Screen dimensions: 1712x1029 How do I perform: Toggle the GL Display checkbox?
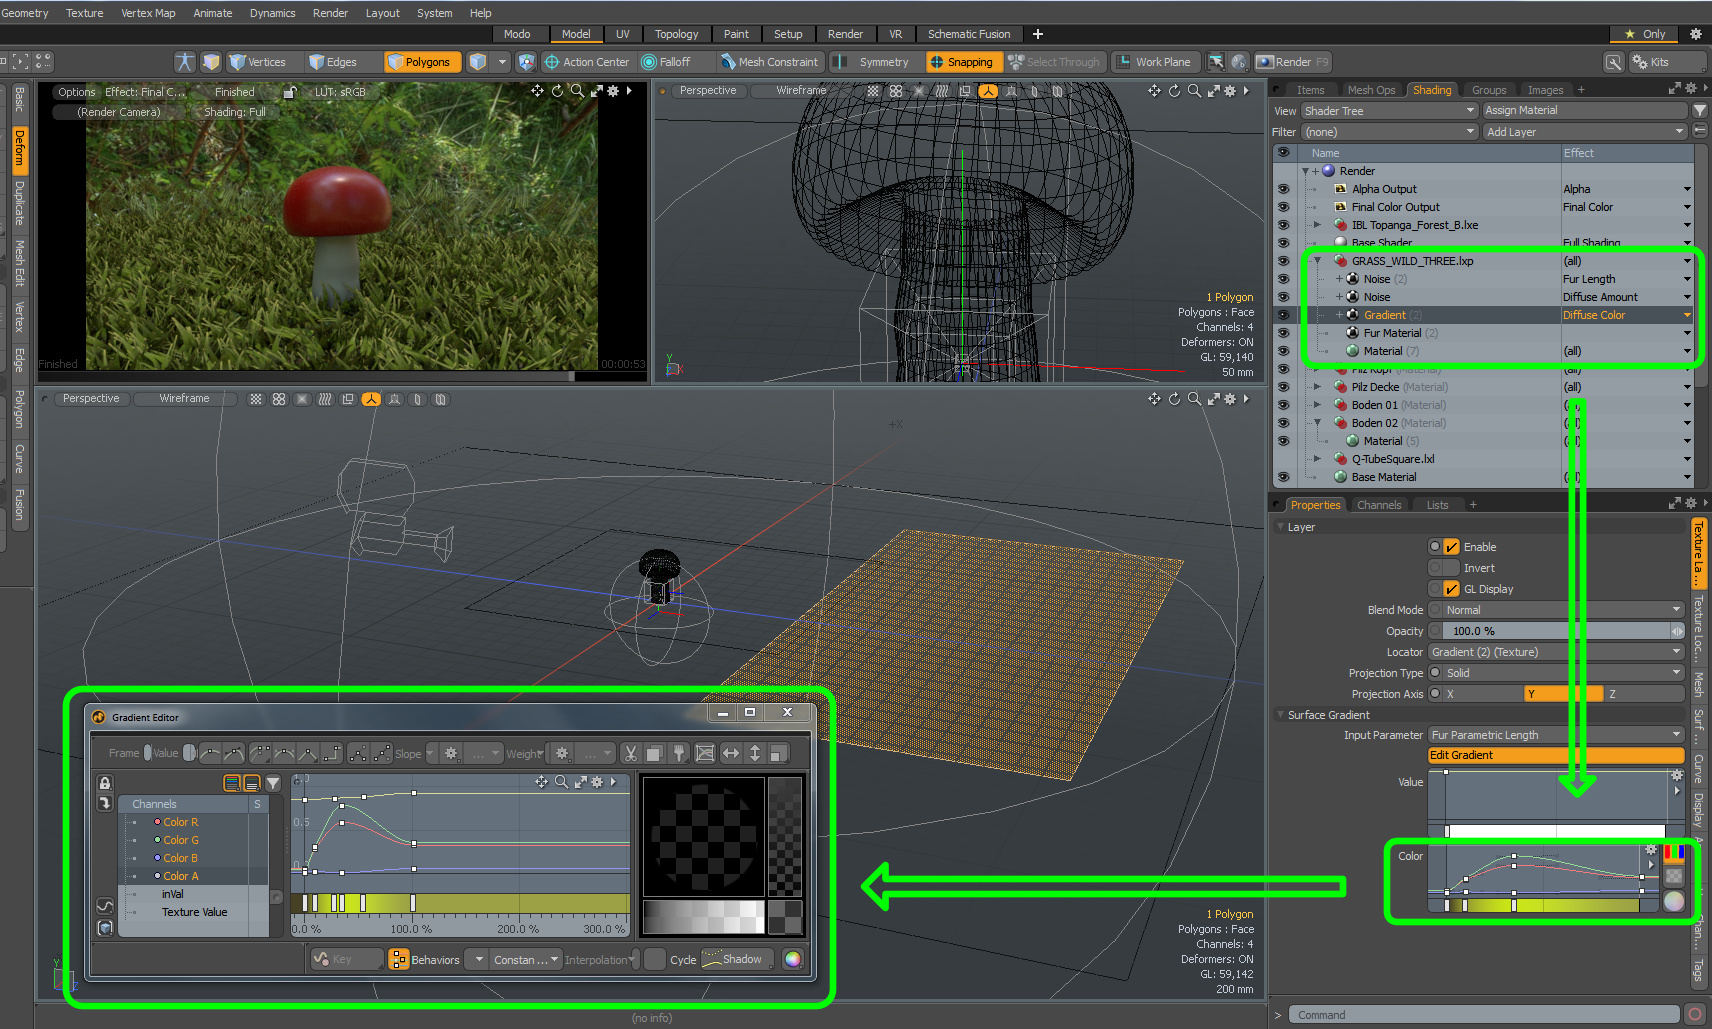point(1451,589)
